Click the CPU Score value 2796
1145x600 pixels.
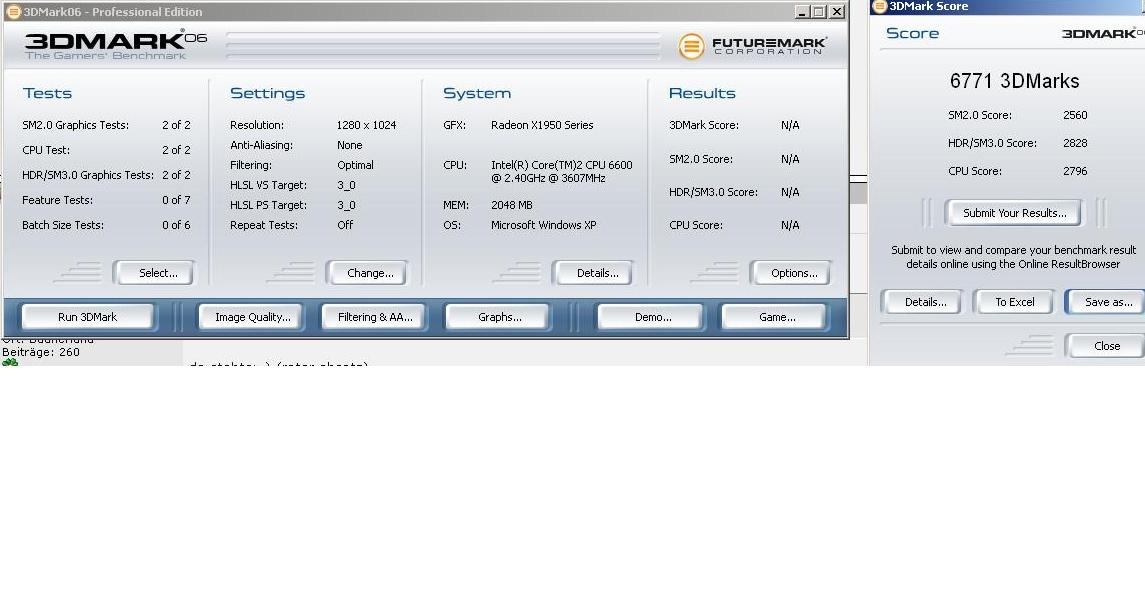(x=1075, y=171)
